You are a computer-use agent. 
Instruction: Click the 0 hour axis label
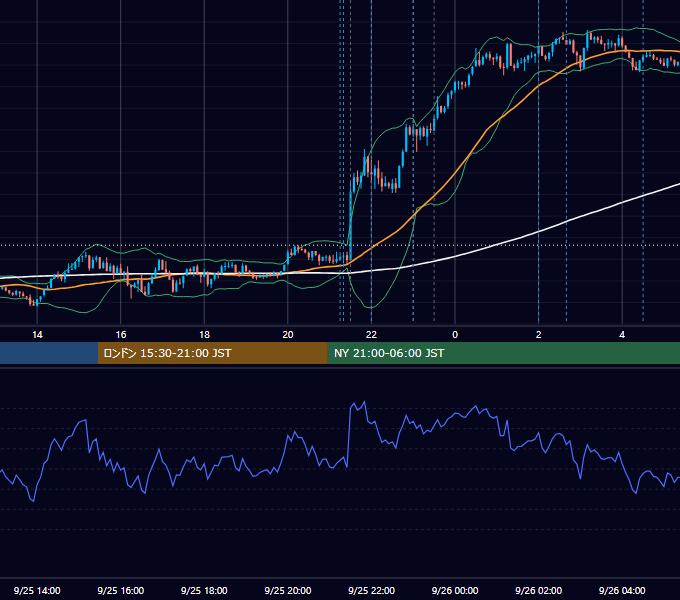click(455, 335)
